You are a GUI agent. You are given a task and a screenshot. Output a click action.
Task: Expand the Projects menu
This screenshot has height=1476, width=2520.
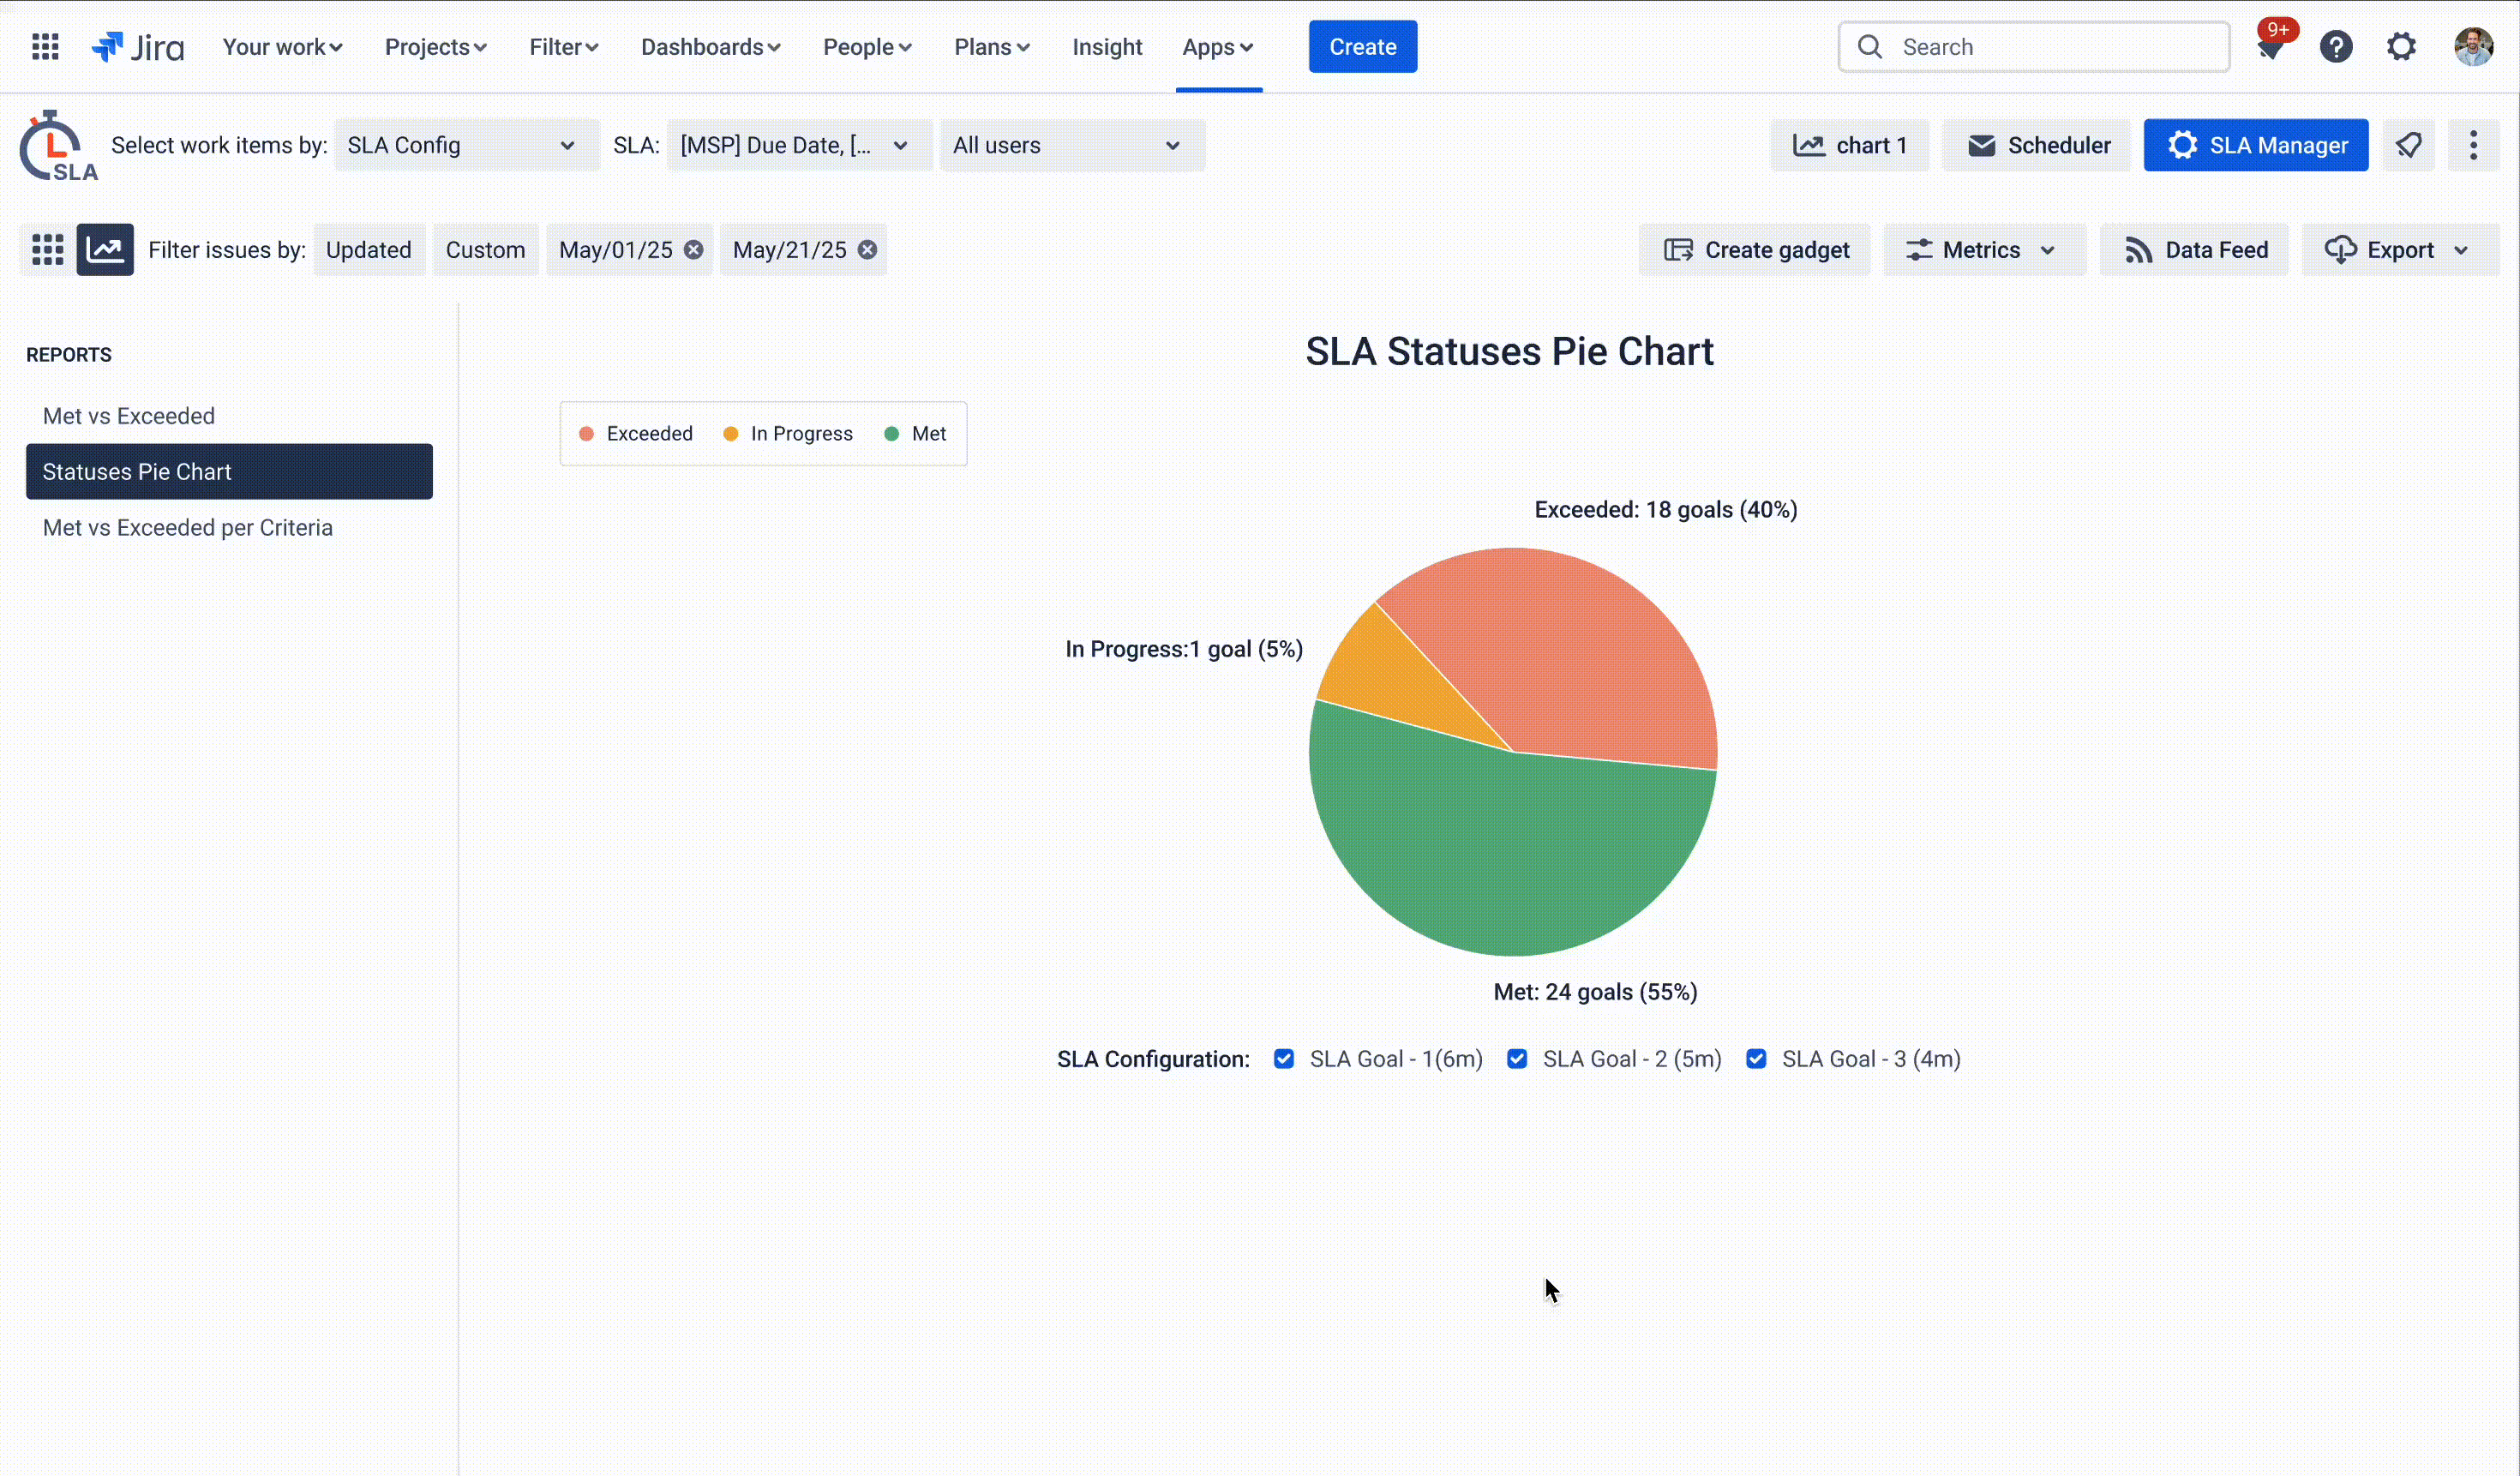click(435, 47)
